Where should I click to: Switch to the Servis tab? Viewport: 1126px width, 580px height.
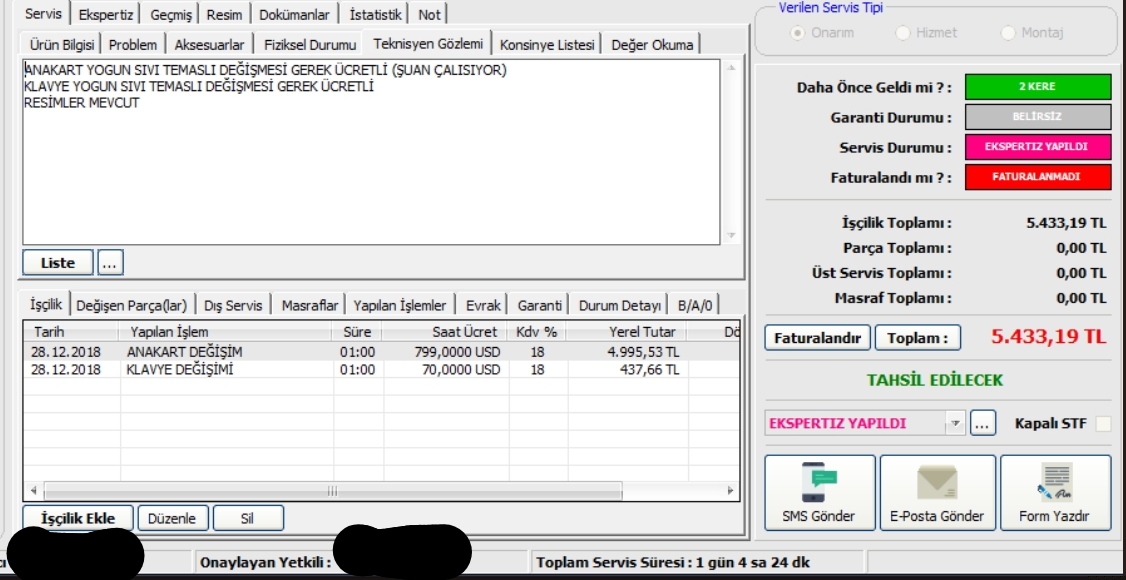click(x=43, y=14)
